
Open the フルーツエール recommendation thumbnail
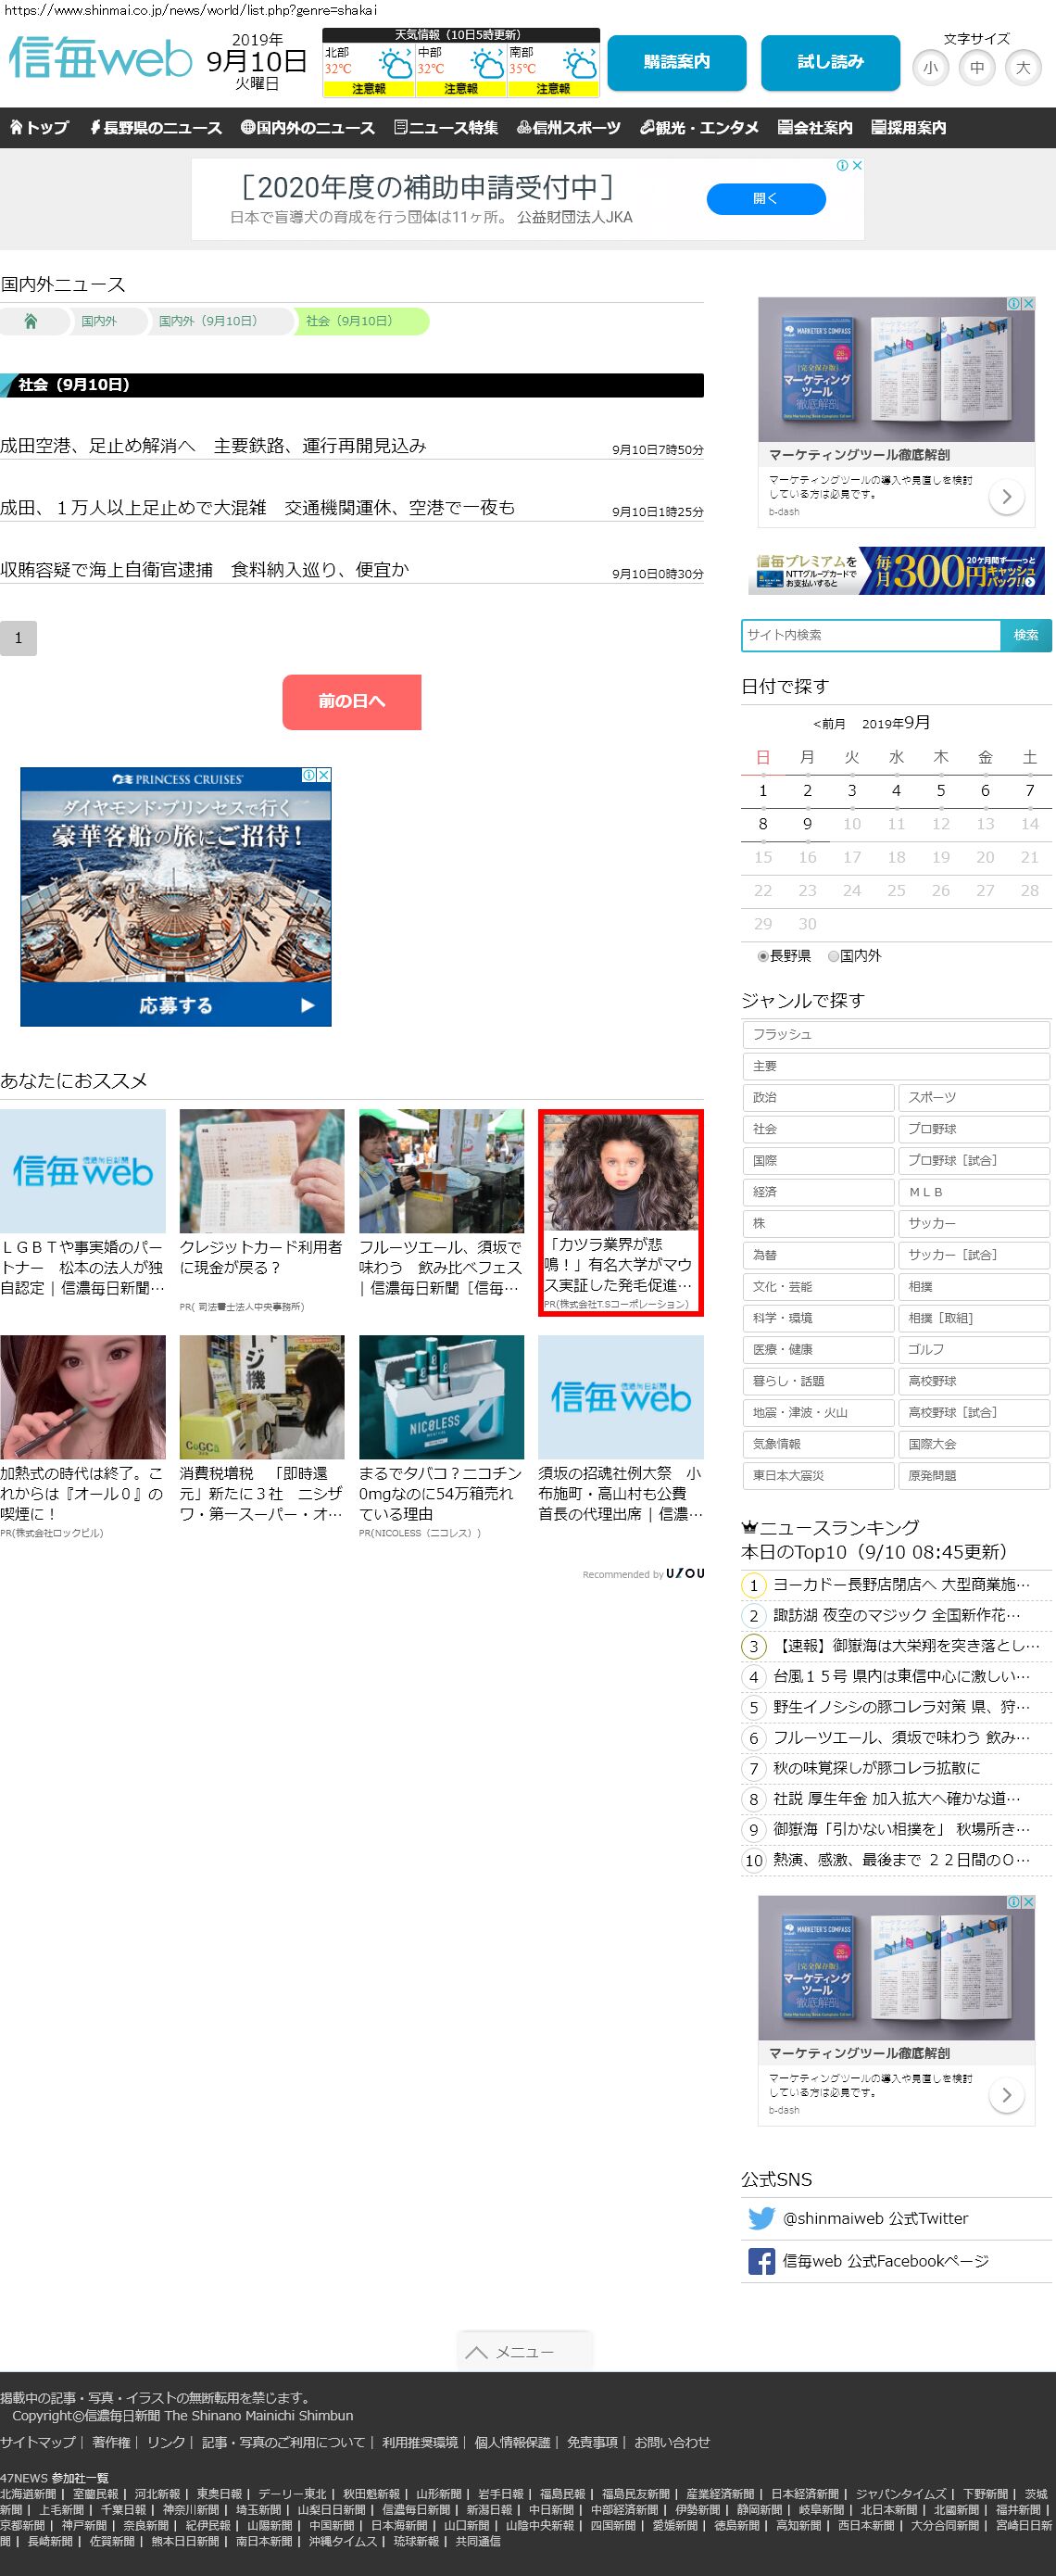point(441,1171)
